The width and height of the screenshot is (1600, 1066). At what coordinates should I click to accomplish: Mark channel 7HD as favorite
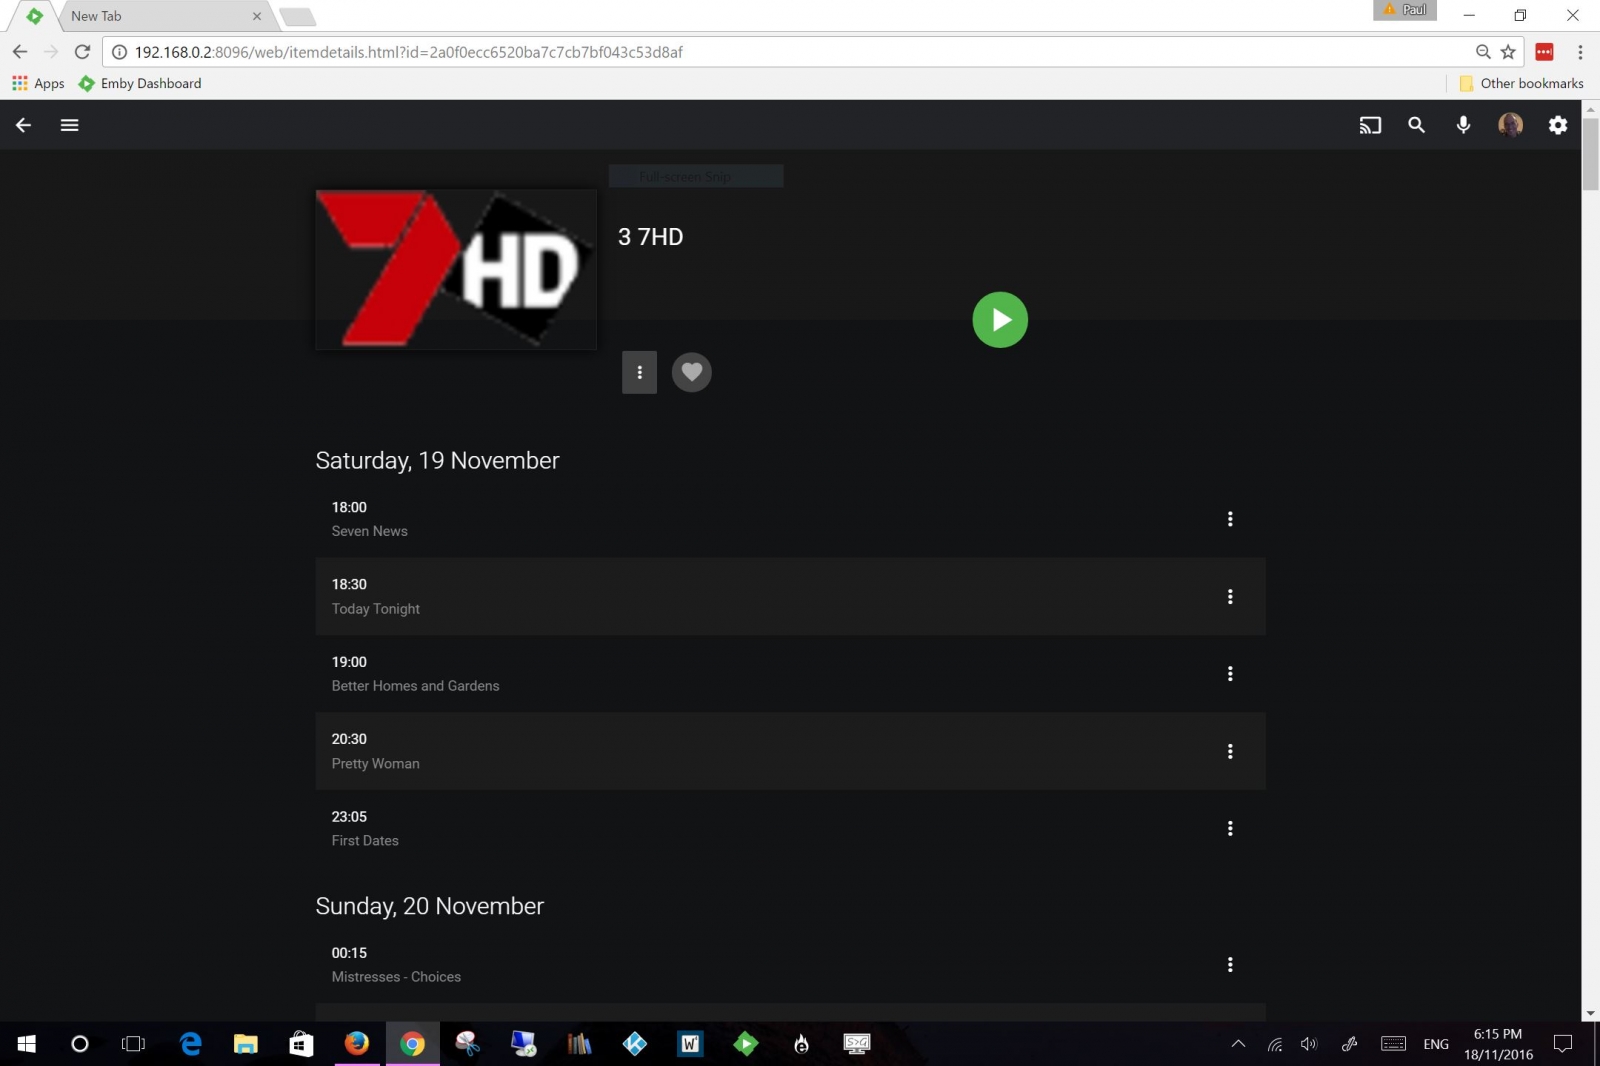point(692,372)
